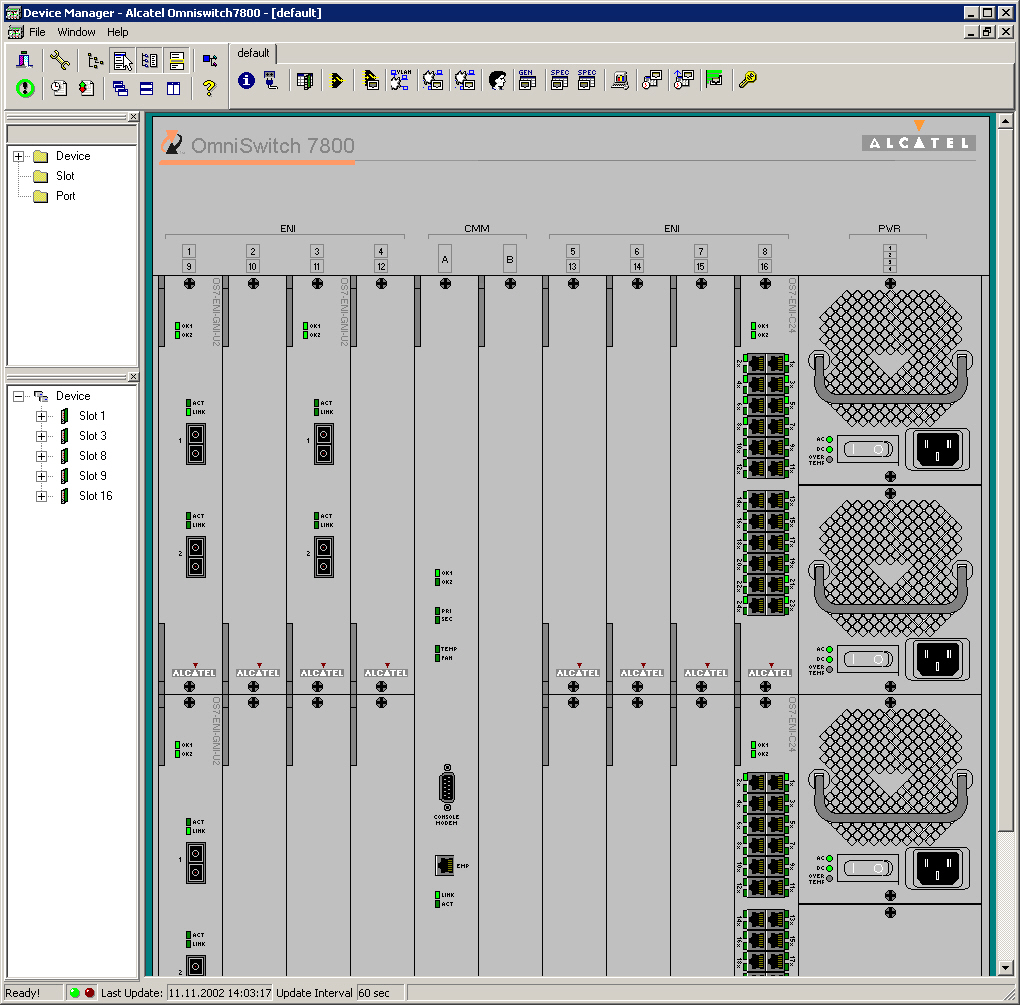Open the Help menu
1020x1005 pixels.
pyautogui.click(x=118, y=32)
